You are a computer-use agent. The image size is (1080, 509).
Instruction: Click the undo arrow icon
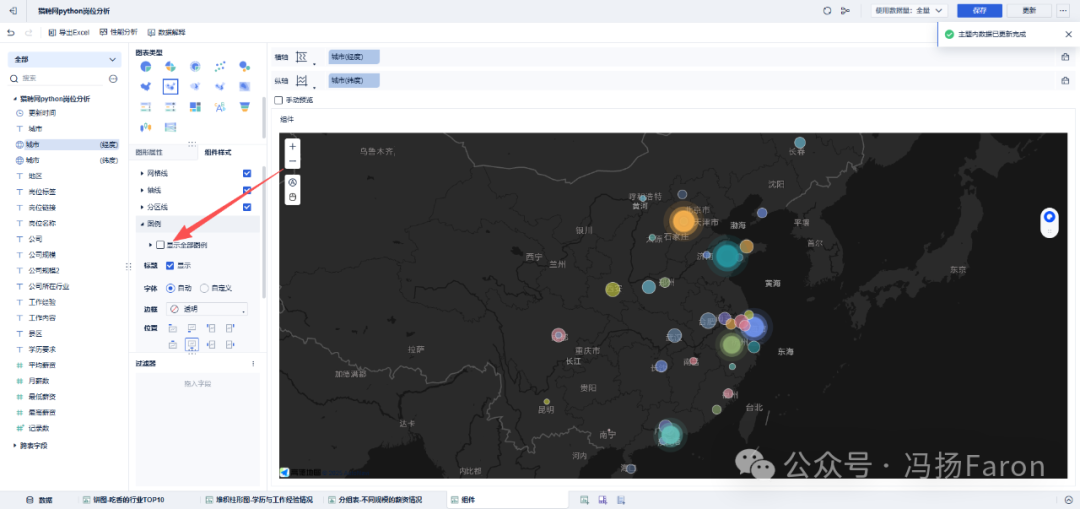click(11, 32)
